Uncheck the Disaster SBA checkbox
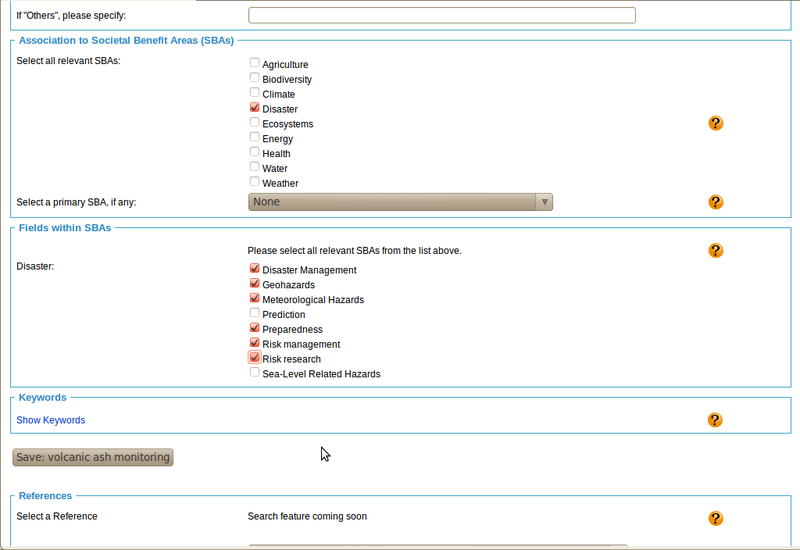The width and height of the screenshot is (800, 550). (x=255, y=108)
